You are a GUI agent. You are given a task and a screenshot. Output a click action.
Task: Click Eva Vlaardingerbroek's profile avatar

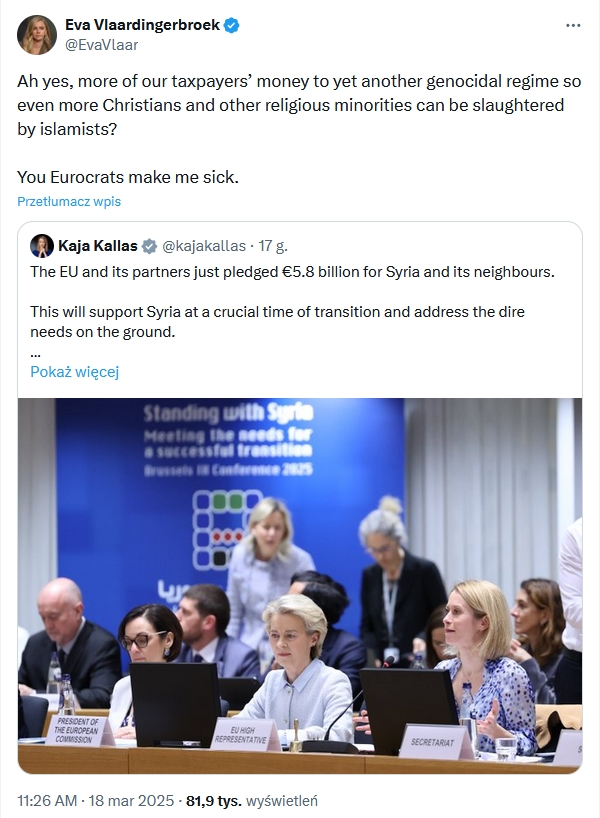tap(37, 34)
